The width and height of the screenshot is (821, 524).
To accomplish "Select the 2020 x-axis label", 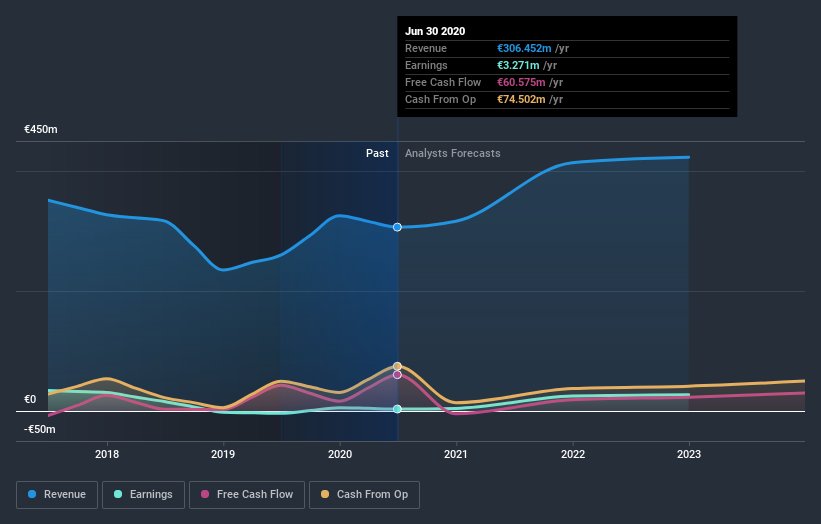I will coord(340,454).
